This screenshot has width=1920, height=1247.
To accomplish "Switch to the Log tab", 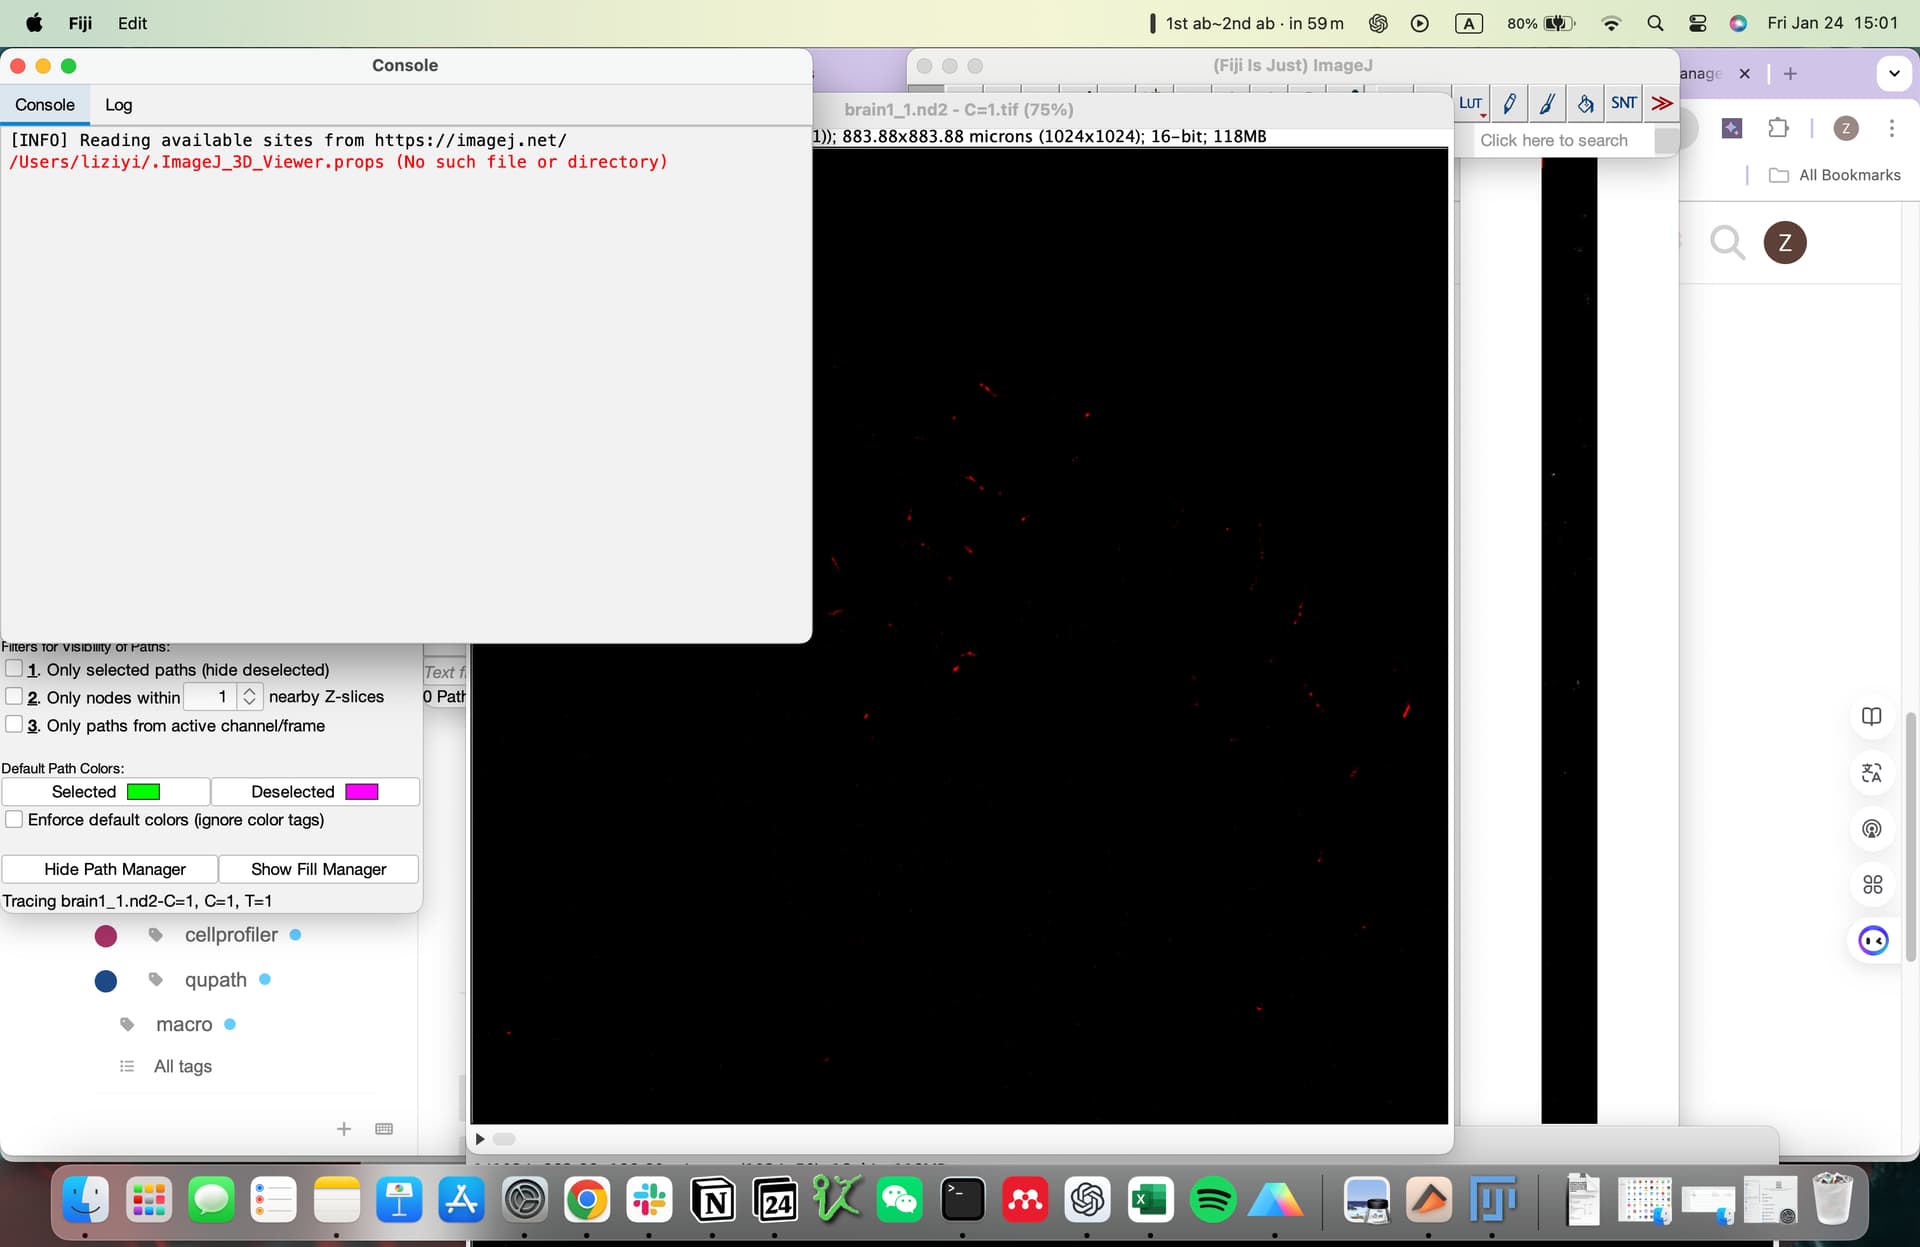I will pyautogui.click(x=118, y=105).
